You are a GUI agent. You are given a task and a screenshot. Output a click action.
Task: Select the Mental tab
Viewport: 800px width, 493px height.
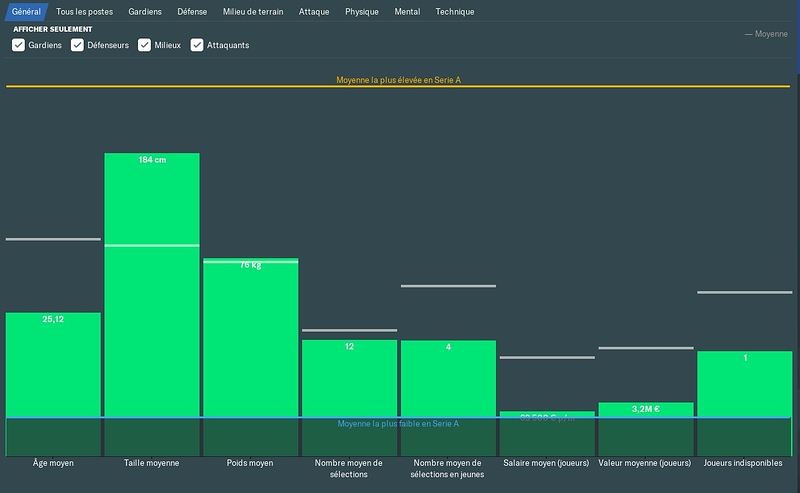point(407,12)
